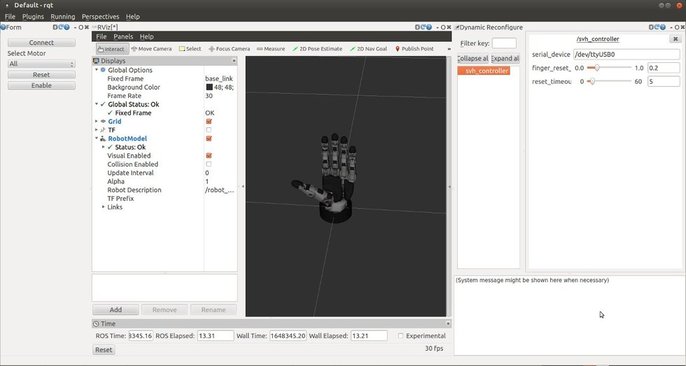Activate the Publish Point tool
The image size is (686, 366).
click(414, 49)
